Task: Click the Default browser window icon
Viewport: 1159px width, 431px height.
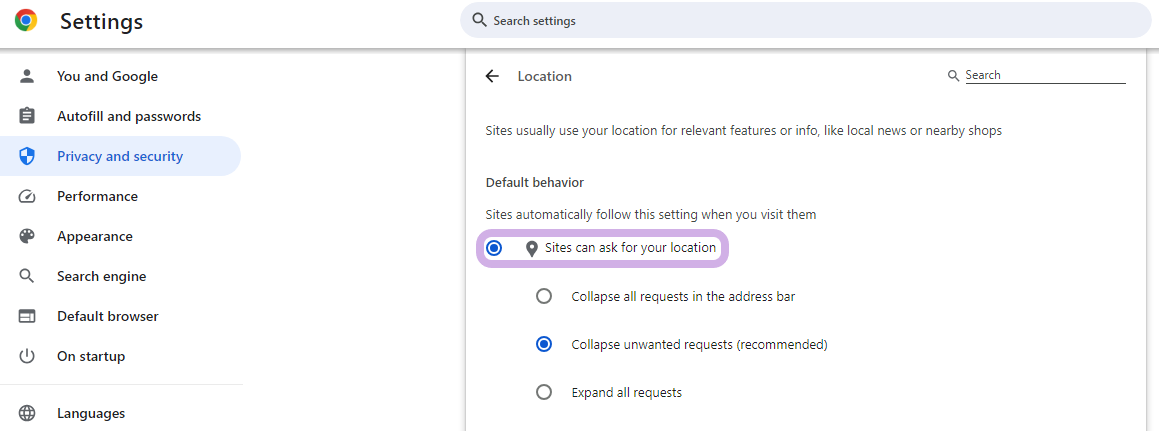Action: (x=27, y=316)
